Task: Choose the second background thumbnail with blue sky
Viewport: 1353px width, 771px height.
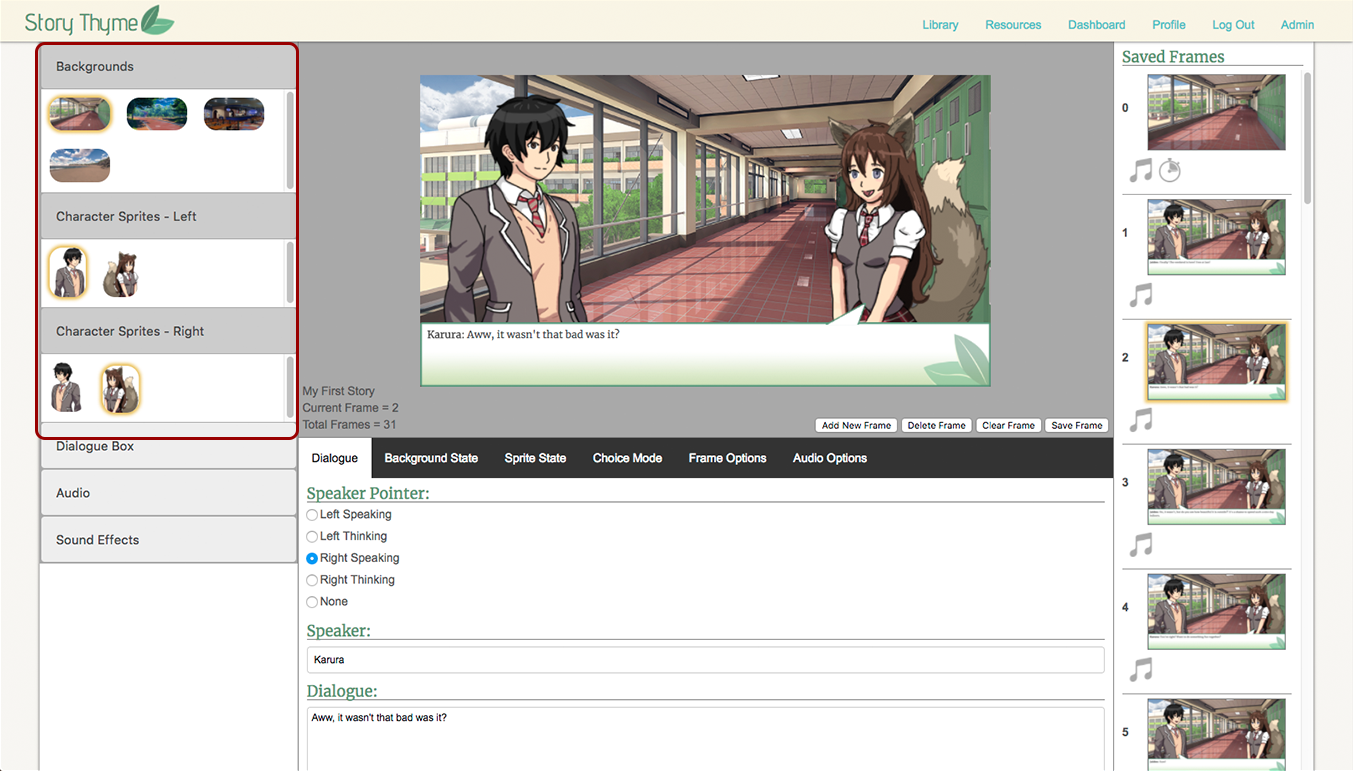Action: [x=157, y=114]
